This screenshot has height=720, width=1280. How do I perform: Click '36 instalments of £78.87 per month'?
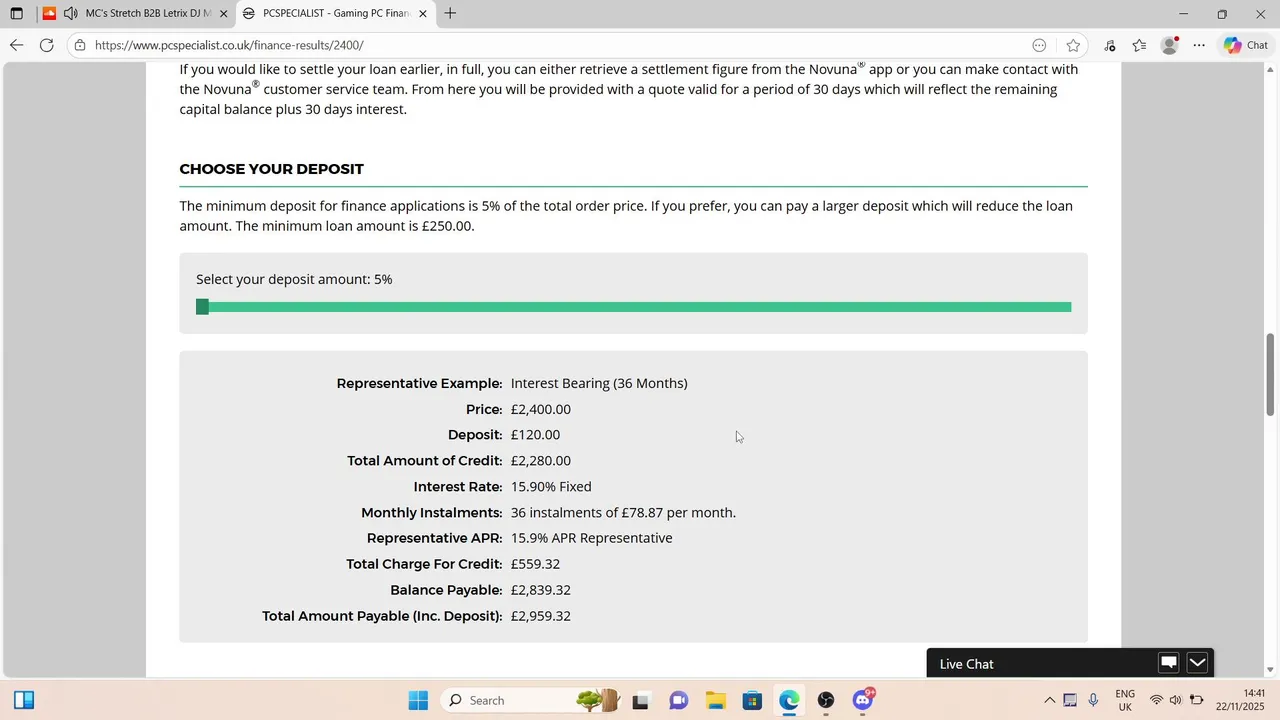[x=623, y=513]
